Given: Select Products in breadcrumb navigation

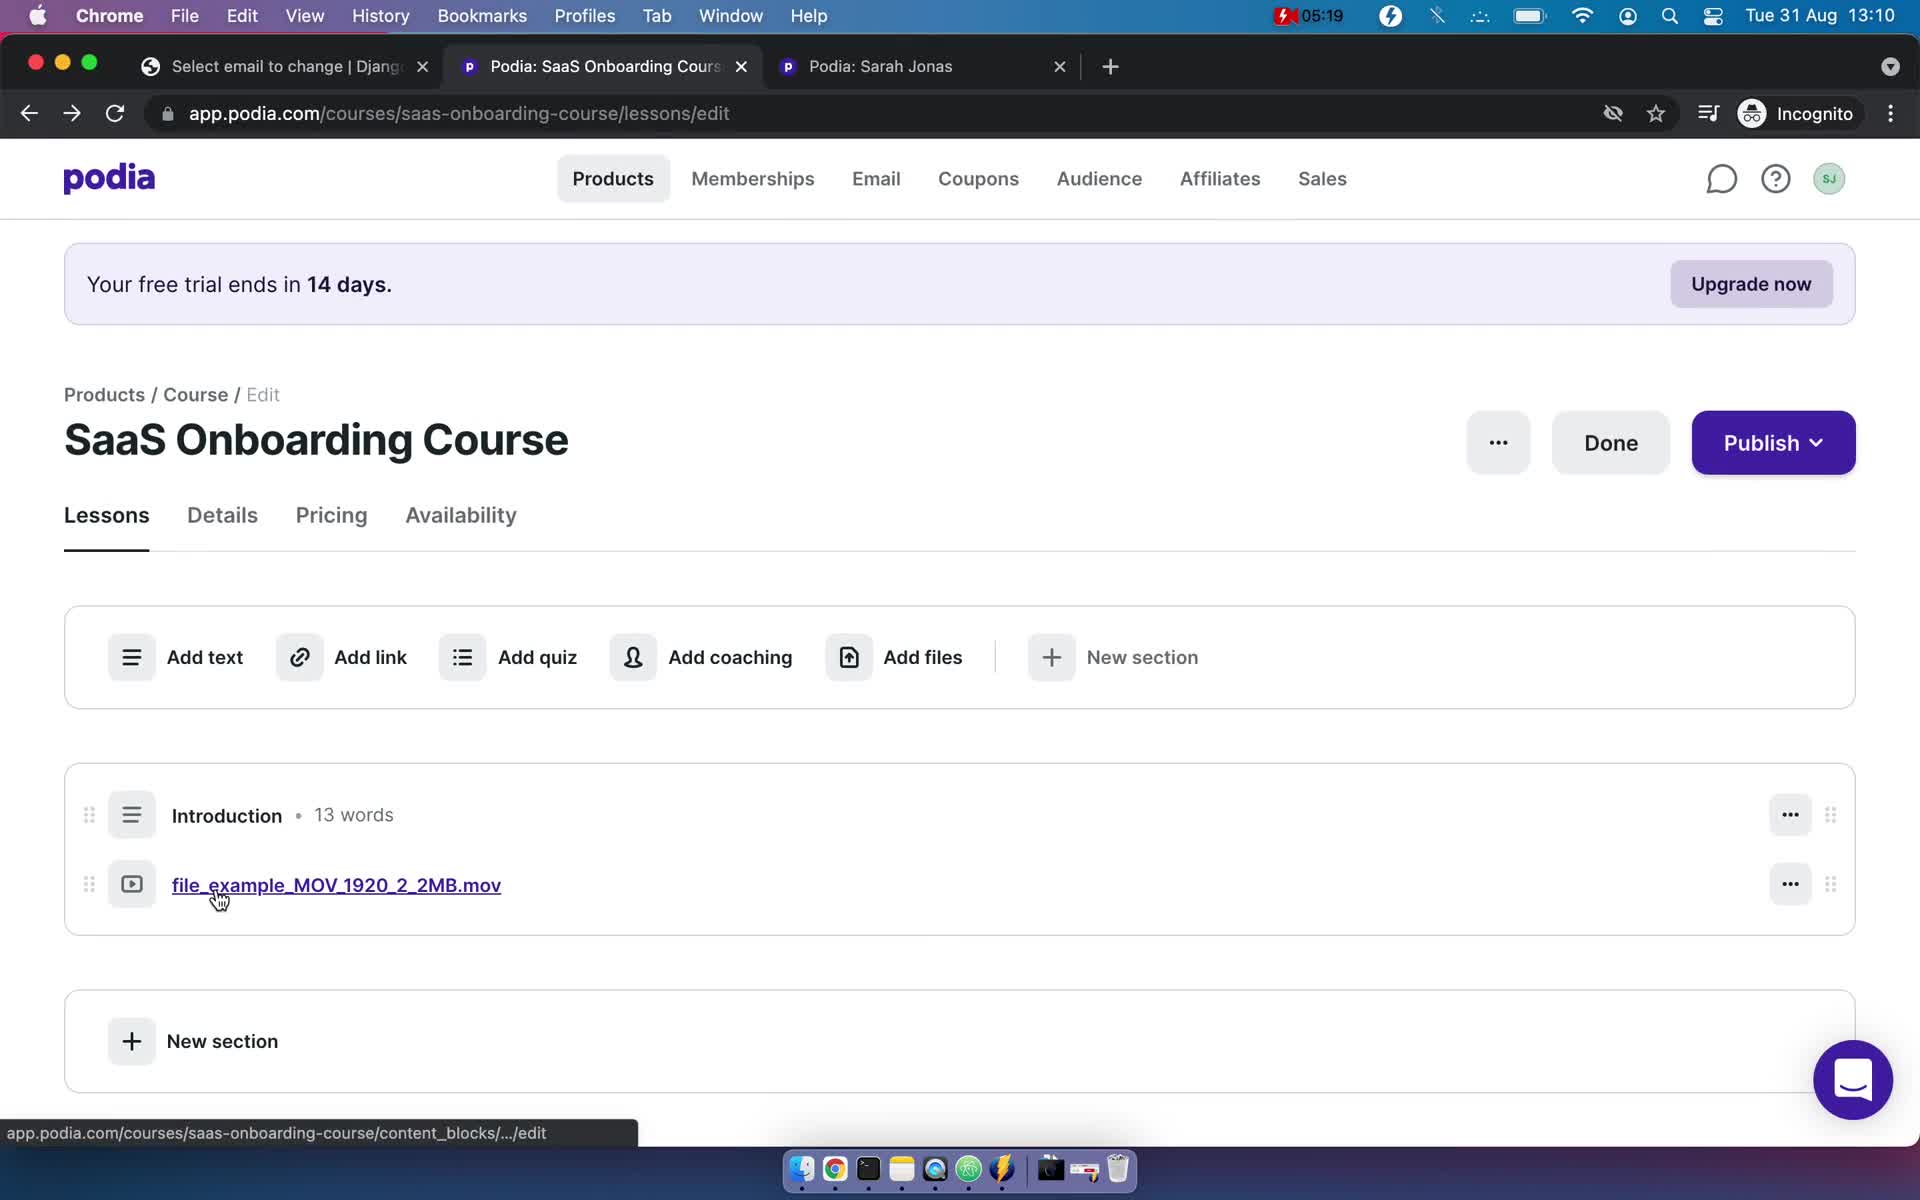Looking at the screenshot, I should tap(105, 394).
